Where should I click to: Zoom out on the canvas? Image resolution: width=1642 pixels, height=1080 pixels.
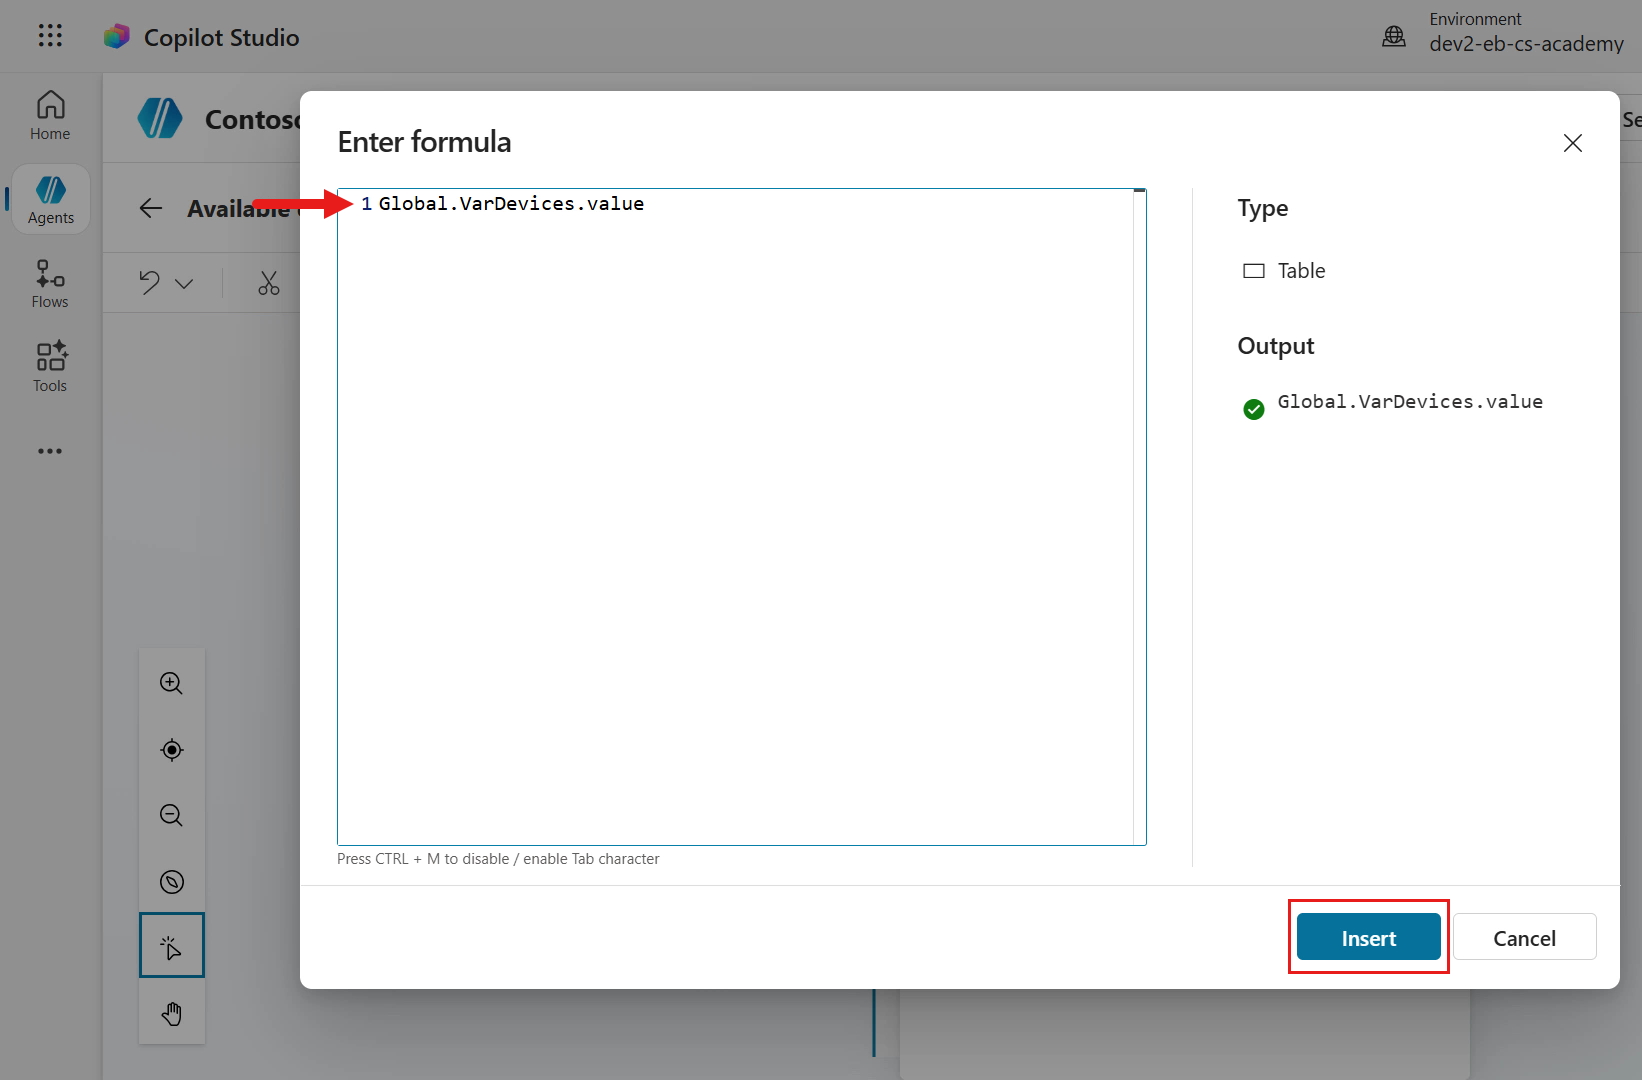click(172, 815)
